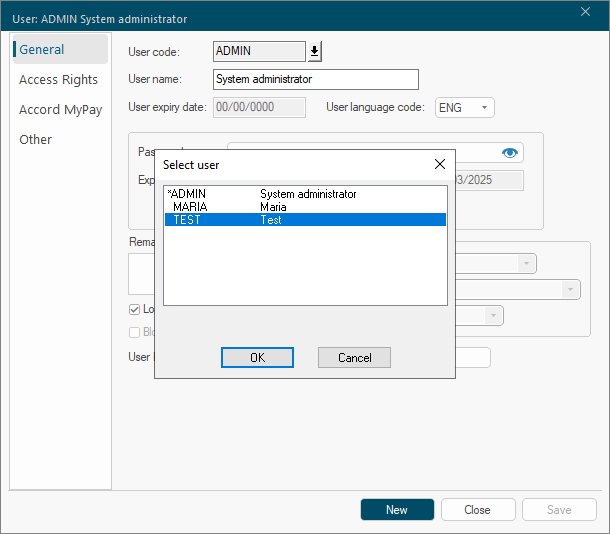Select the TEST user row
This screenshot has height=534, width=610.
[x=305, y=220]
